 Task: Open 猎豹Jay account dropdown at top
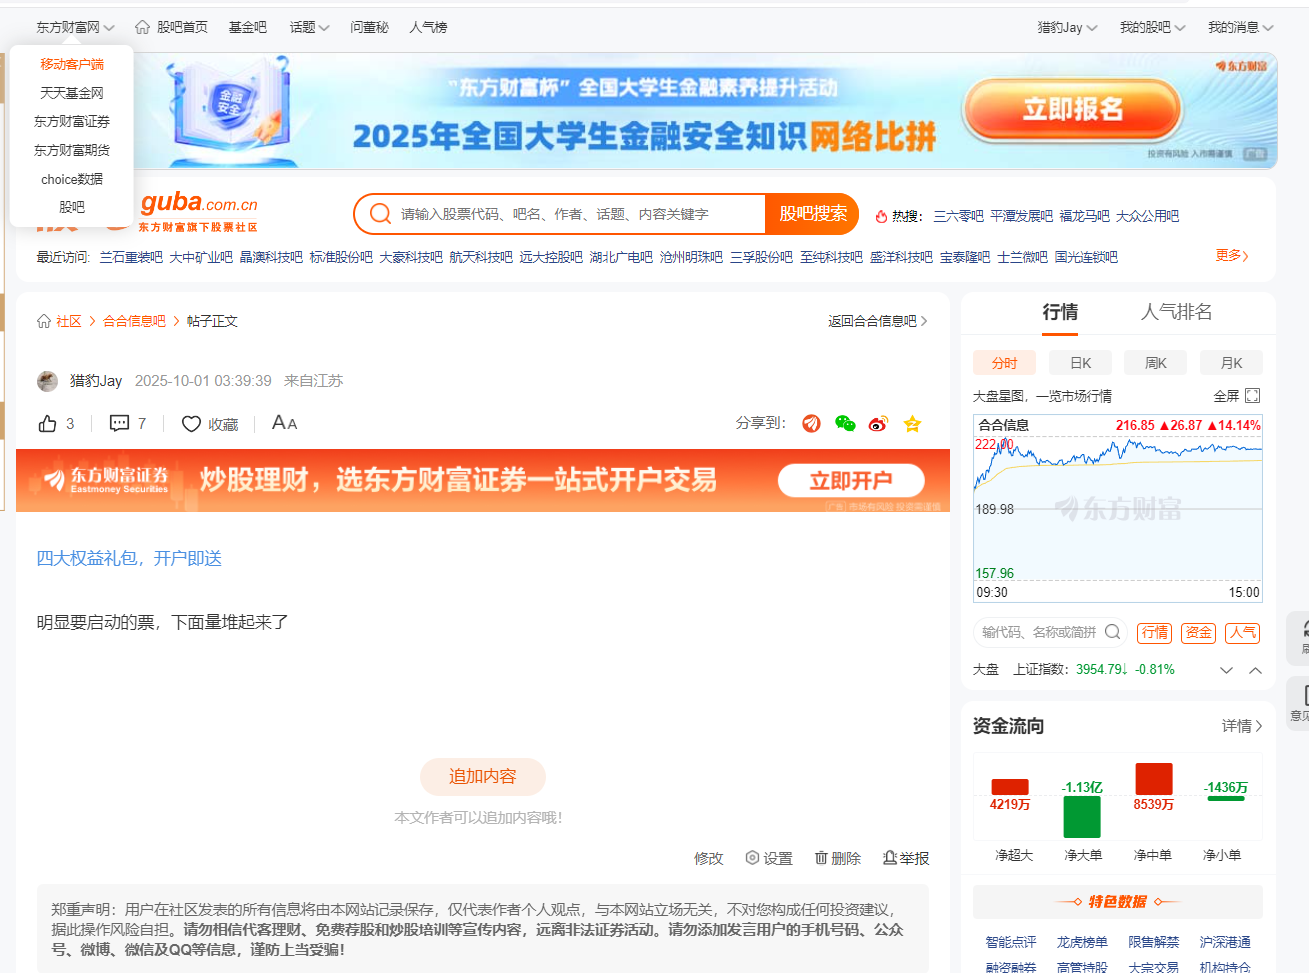[x=1068, y=27]
